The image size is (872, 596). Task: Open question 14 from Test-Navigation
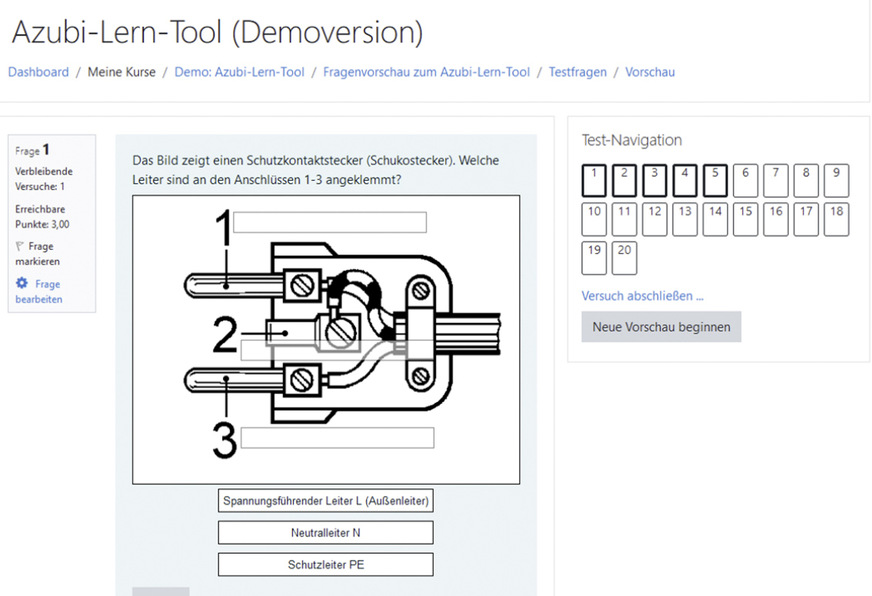[x=715, y=219]
